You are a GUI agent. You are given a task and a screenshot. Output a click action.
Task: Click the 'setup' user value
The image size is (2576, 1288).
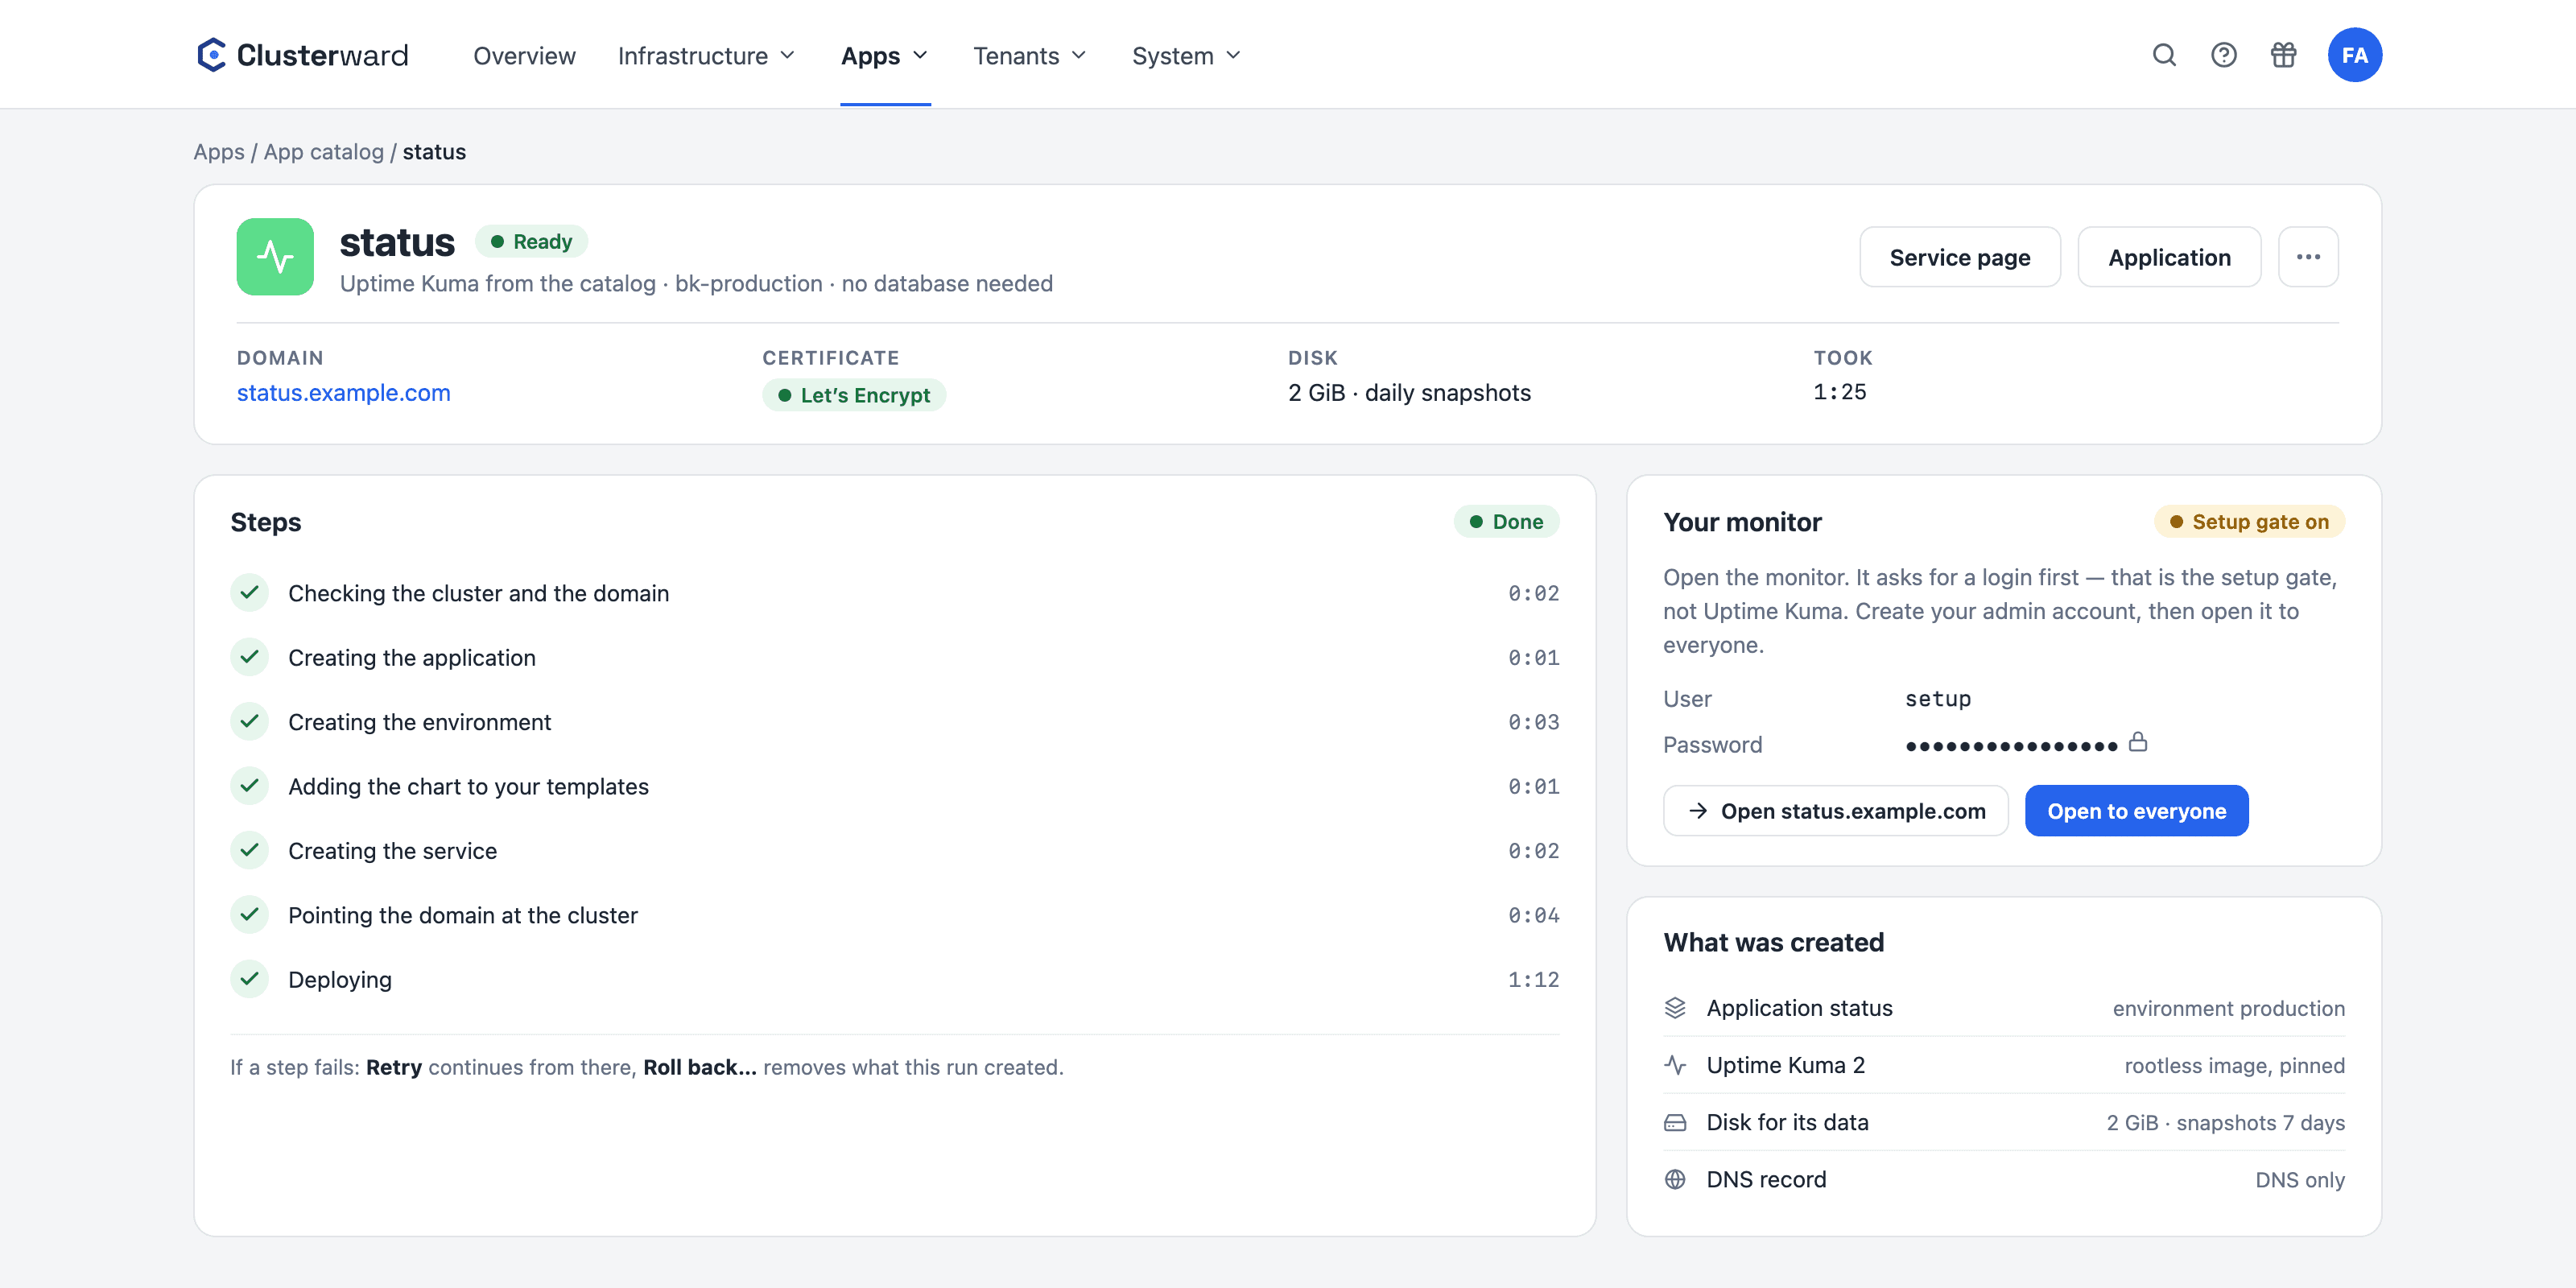click(x=1938, y=699)
